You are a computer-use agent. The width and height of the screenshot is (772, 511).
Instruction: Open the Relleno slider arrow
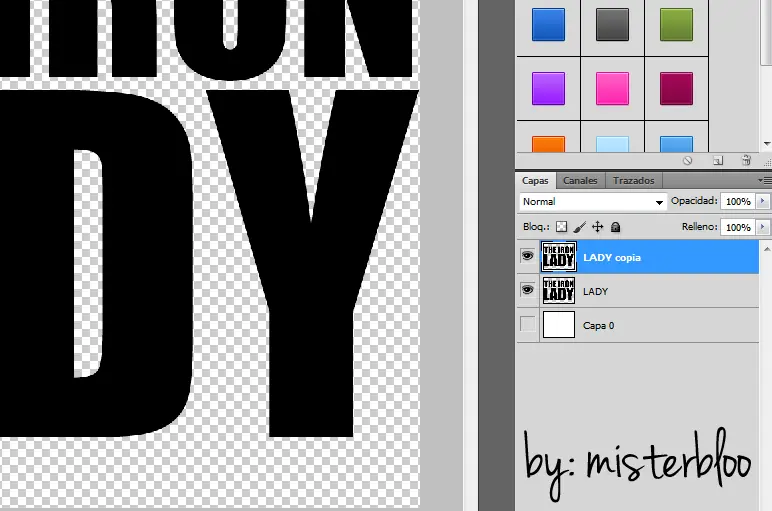pos(762,227)
